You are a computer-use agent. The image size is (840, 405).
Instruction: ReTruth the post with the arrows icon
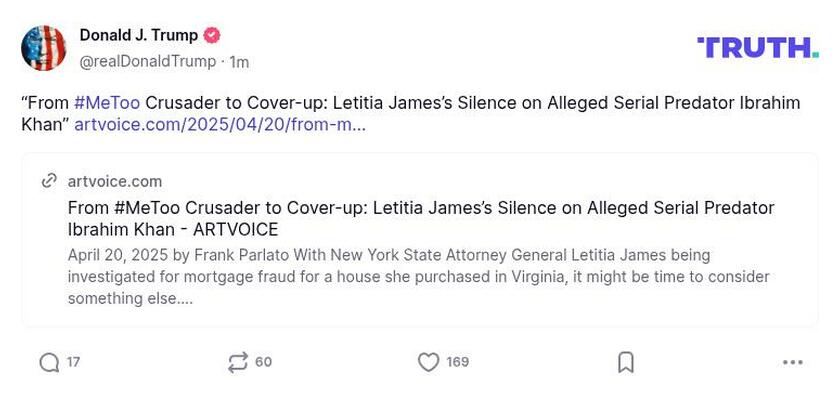[237, 362]
